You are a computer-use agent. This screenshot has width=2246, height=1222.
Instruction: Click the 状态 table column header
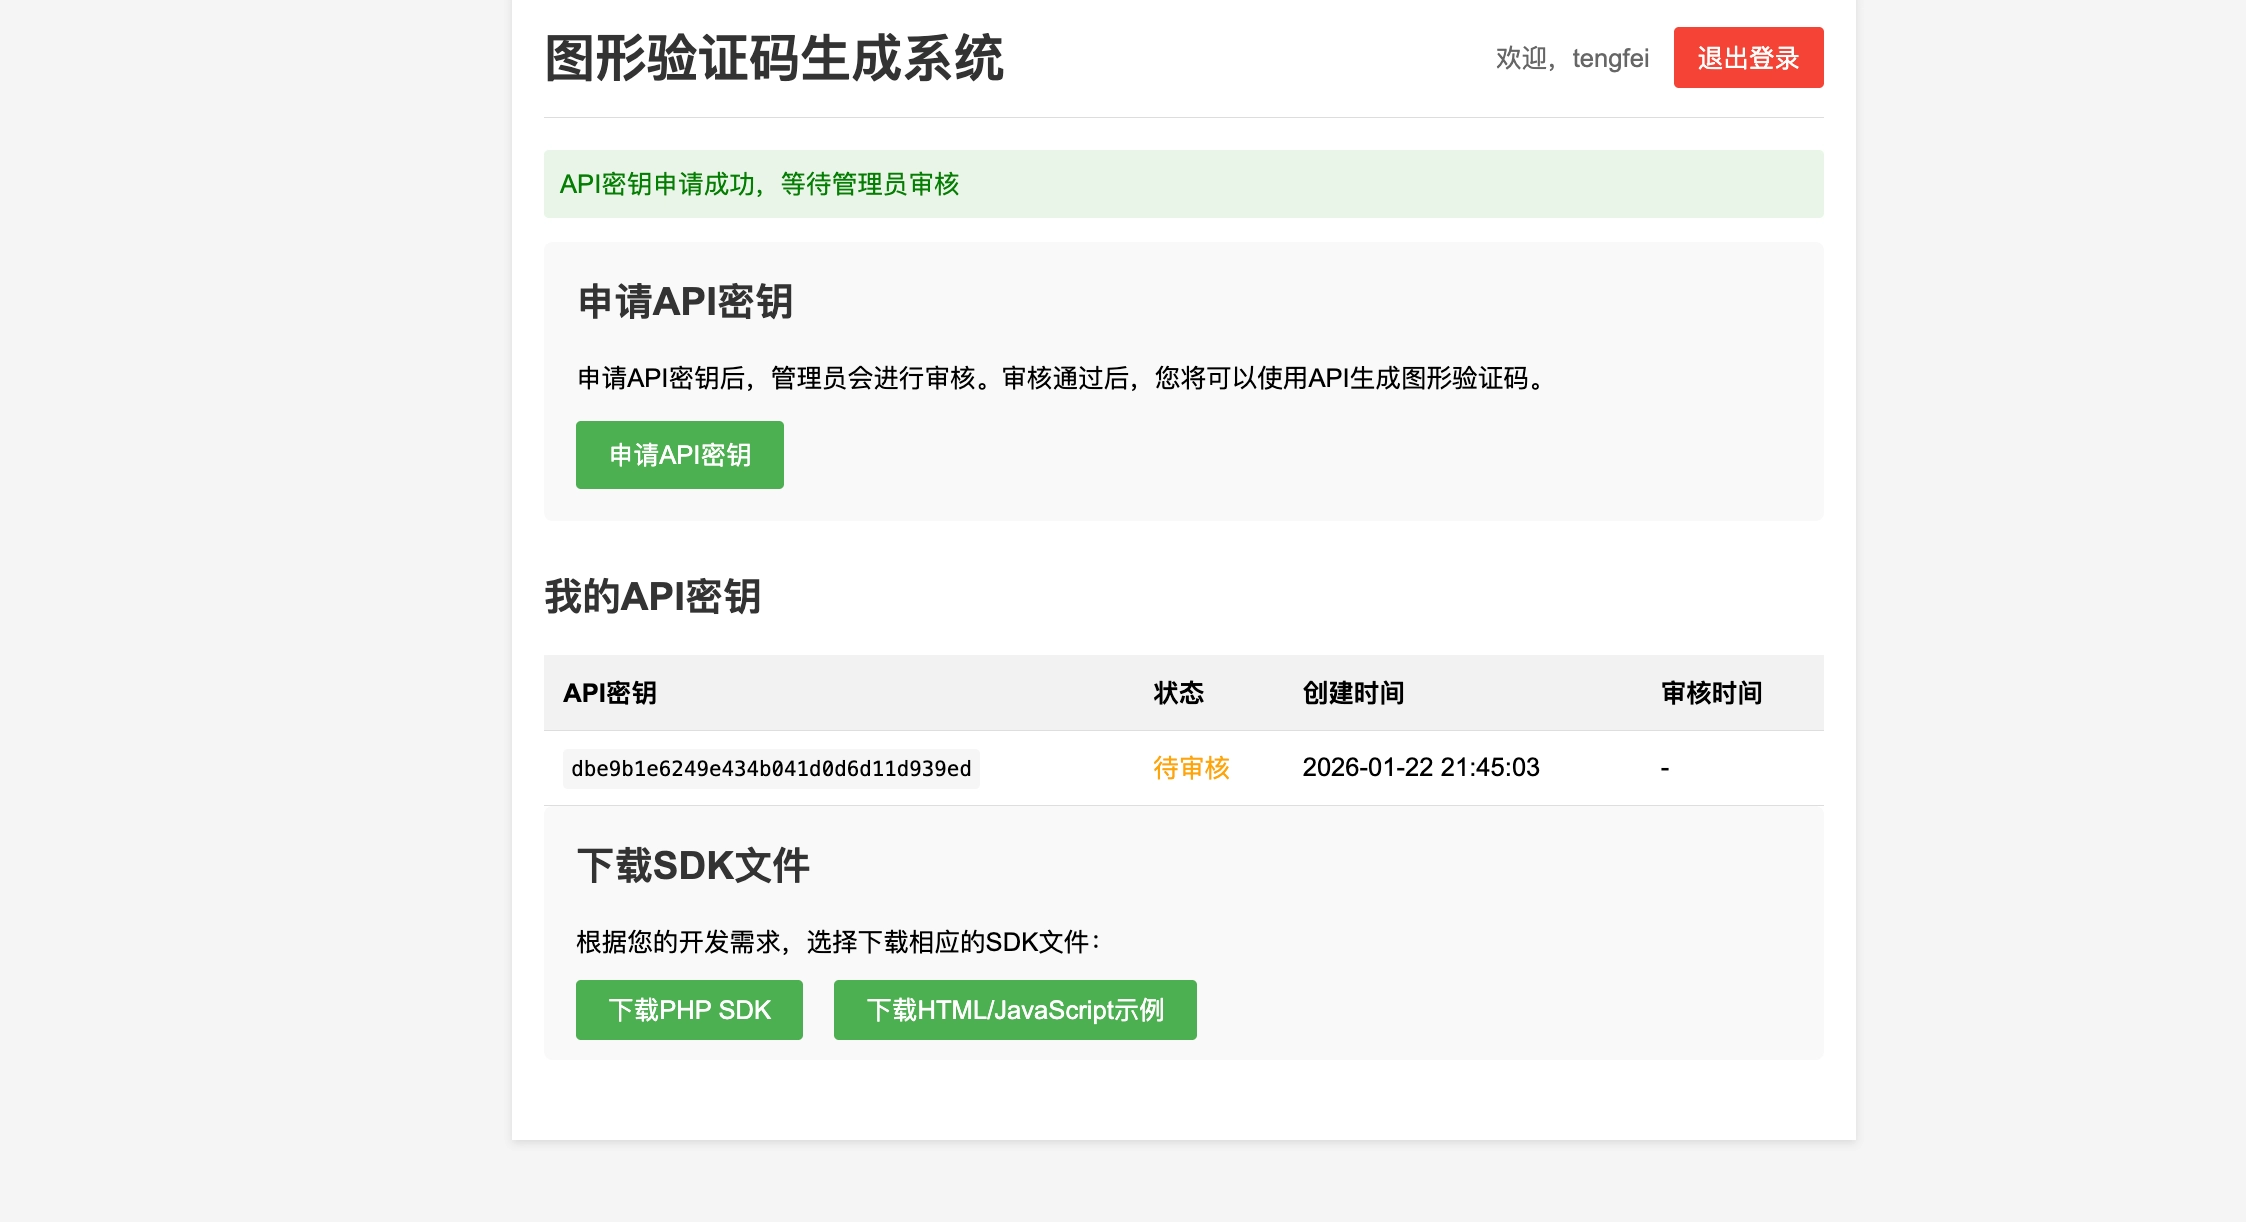click(x=1178, y=692)
